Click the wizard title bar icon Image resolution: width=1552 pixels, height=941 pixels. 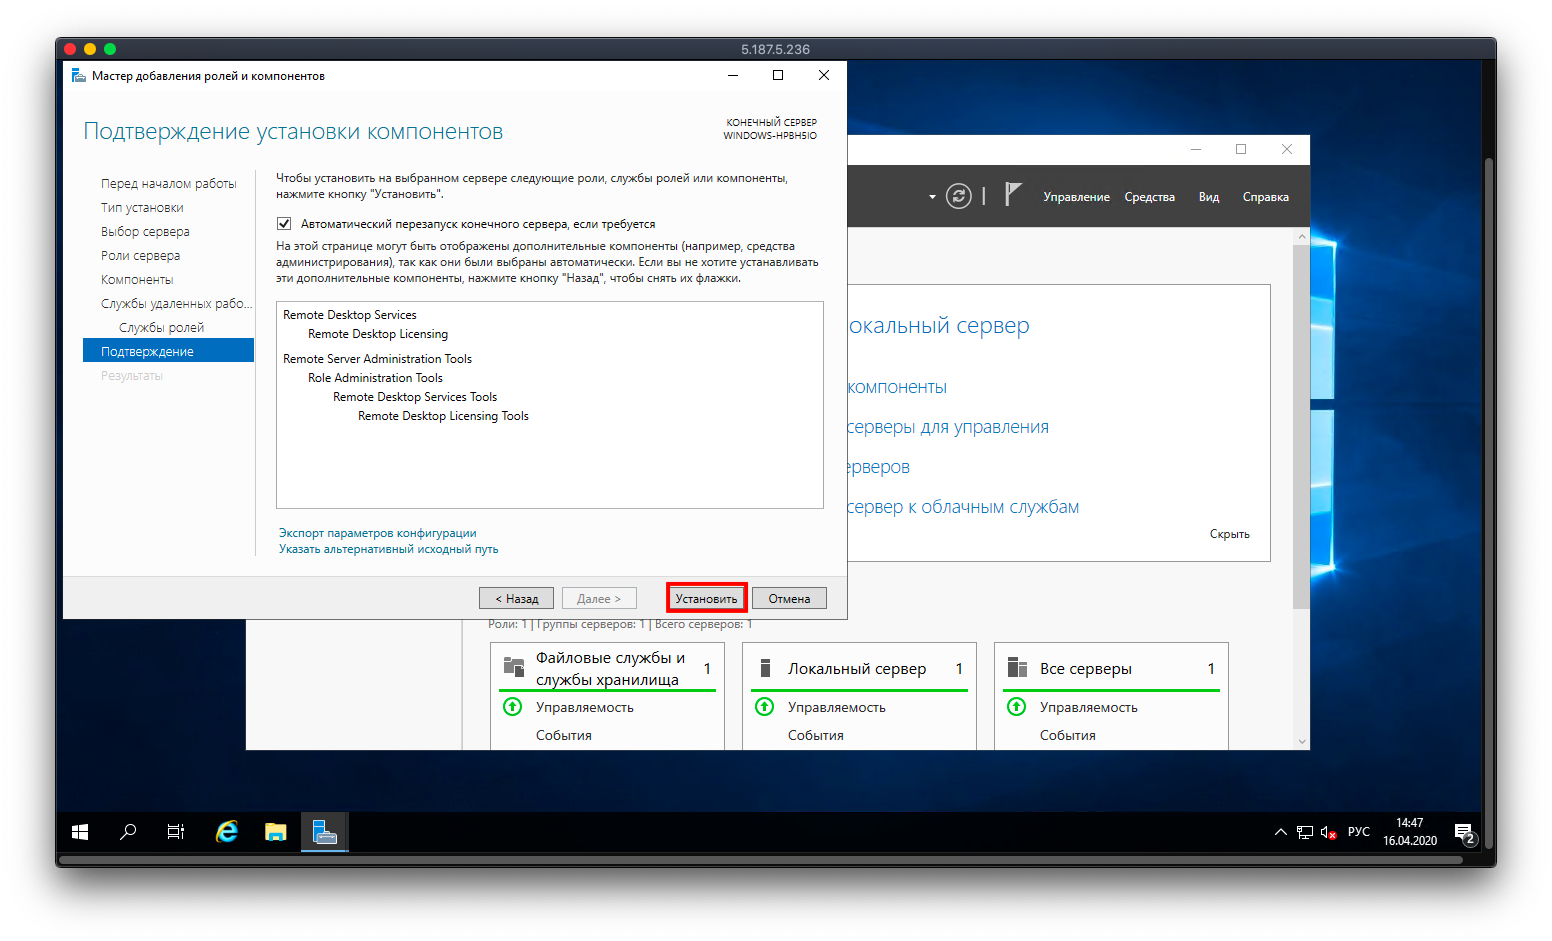79,75
